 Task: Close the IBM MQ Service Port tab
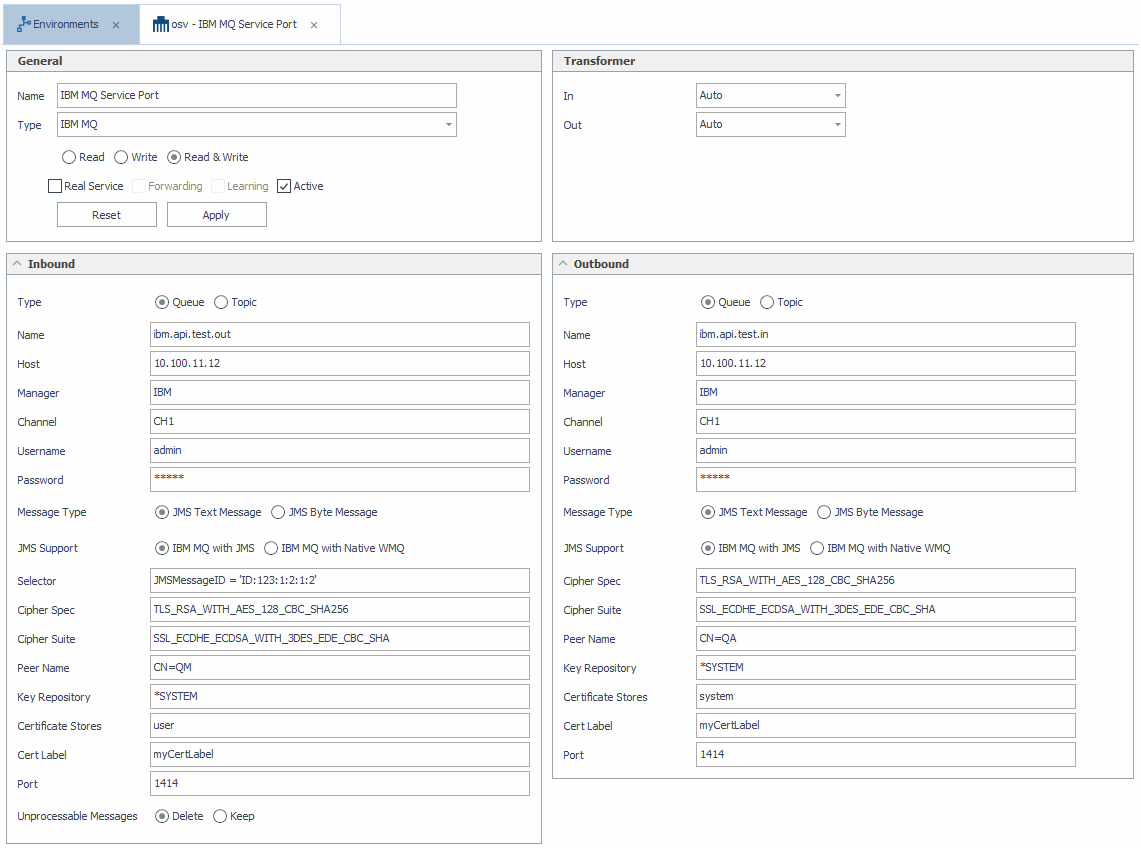(x=314, y=25)
